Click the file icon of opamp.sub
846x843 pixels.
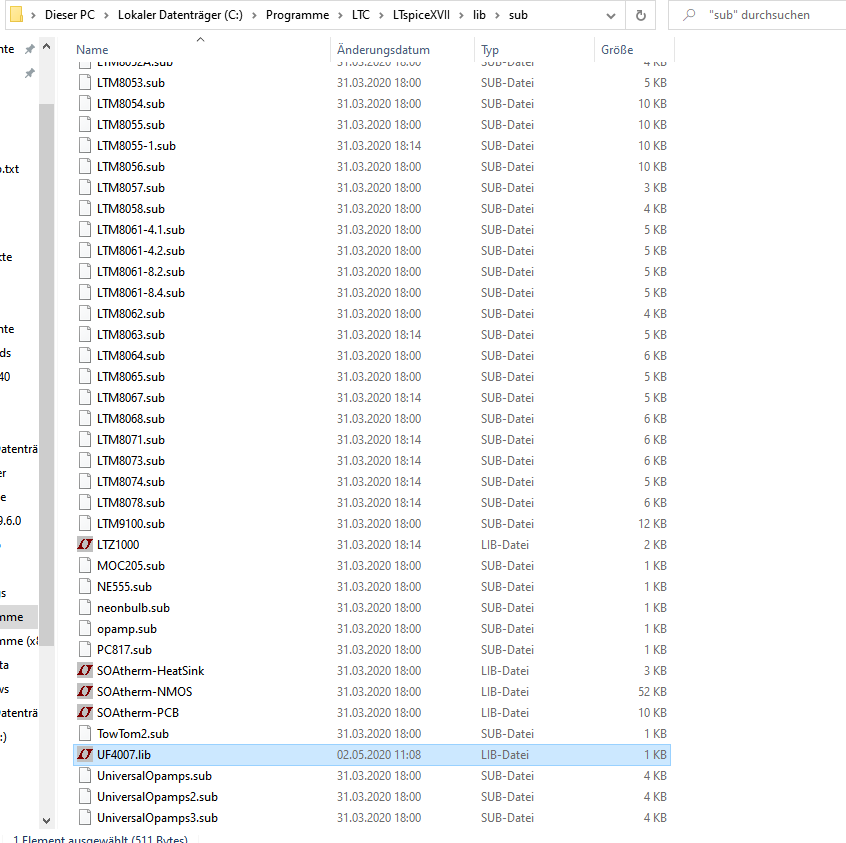coord(85,629)
